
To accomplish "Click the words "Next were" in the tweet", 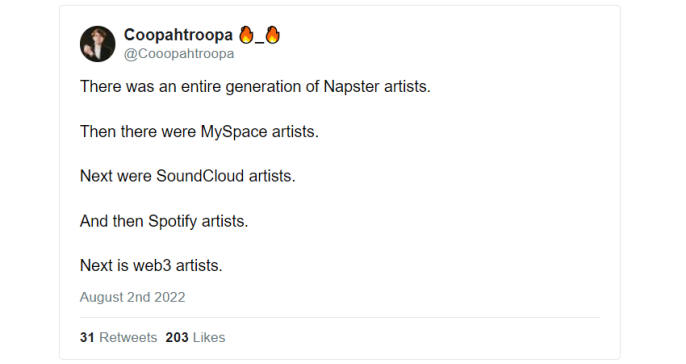I will (116, 176).
